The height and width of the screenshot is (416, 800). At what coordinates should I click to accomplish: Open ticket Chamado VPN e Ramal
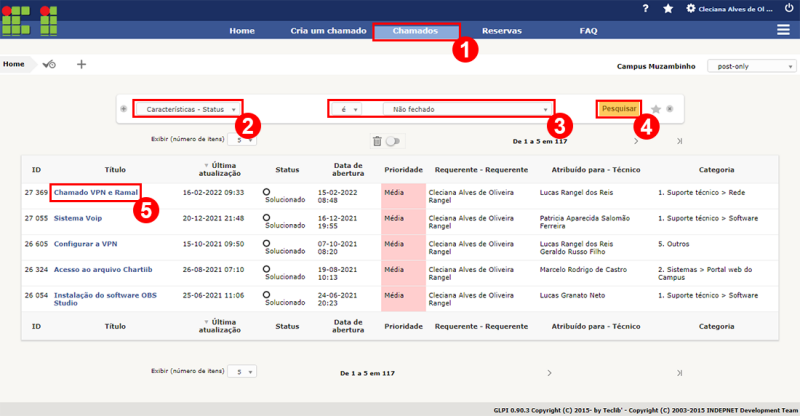[x=96, y=192]
